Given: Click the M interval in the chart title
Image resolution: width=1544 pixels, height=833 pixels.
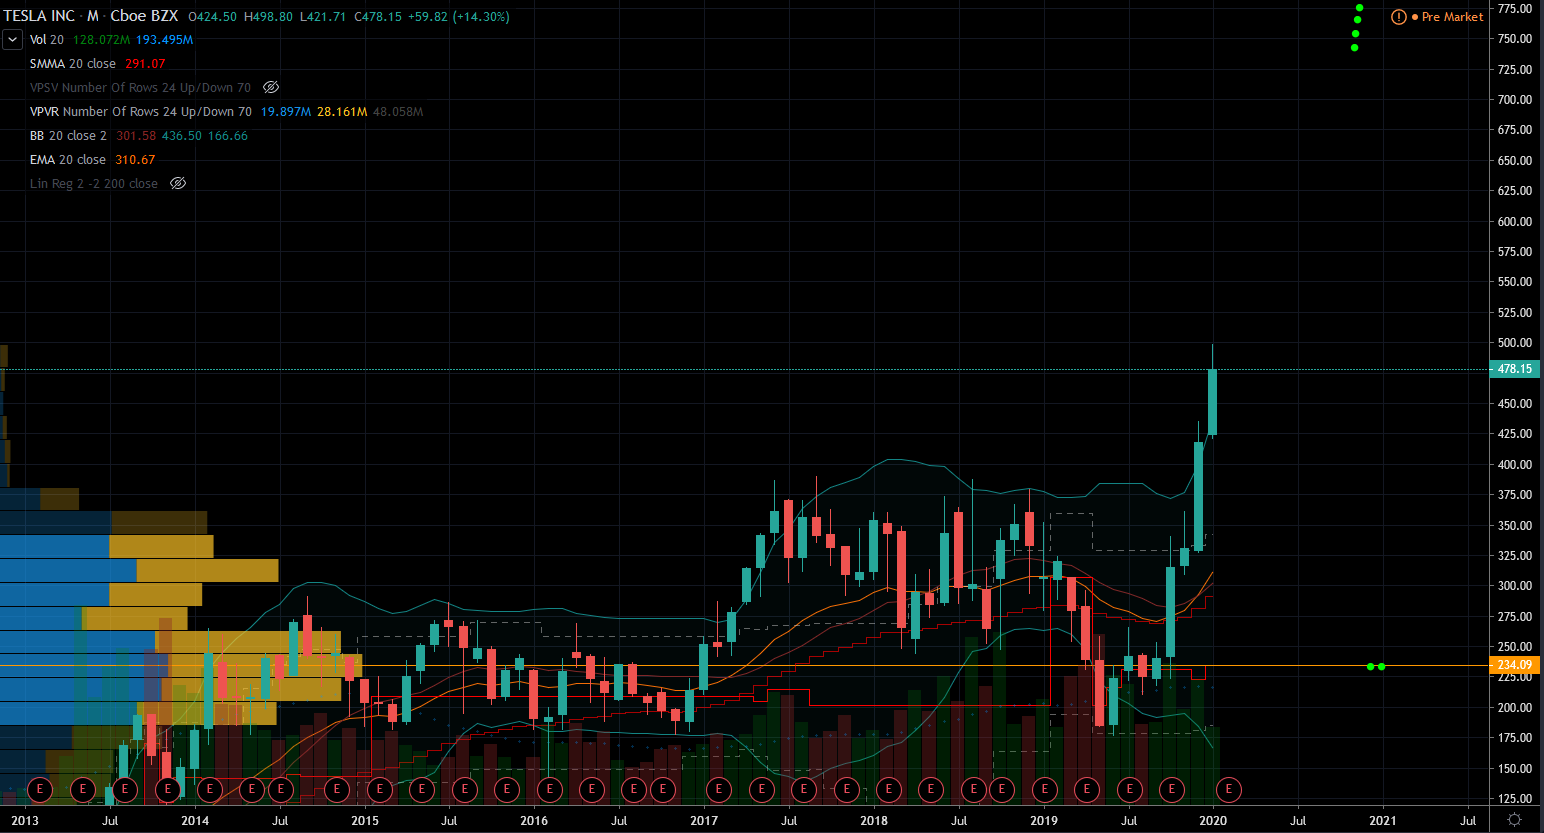Looking at the screenshot, I should [92, 16].
